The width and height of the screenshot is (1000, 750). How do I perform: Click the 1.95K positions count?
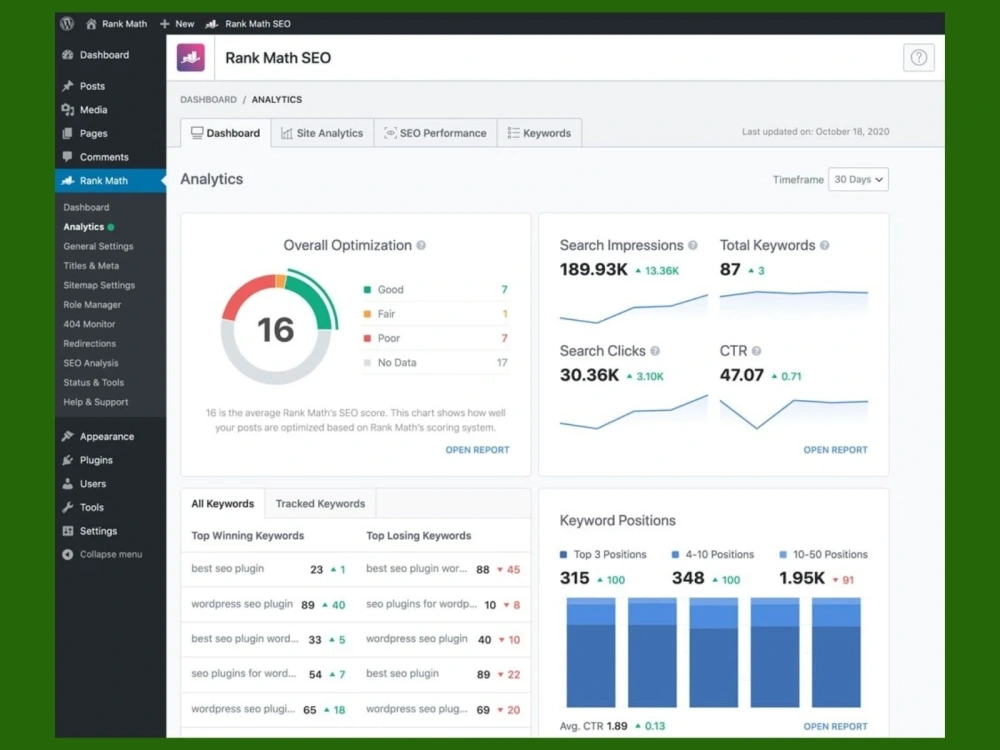click(802, 578)
